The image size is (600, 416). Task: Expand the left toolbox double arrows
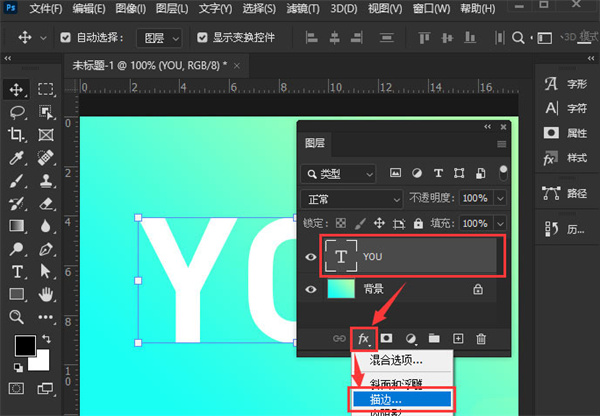click(8, 58)
